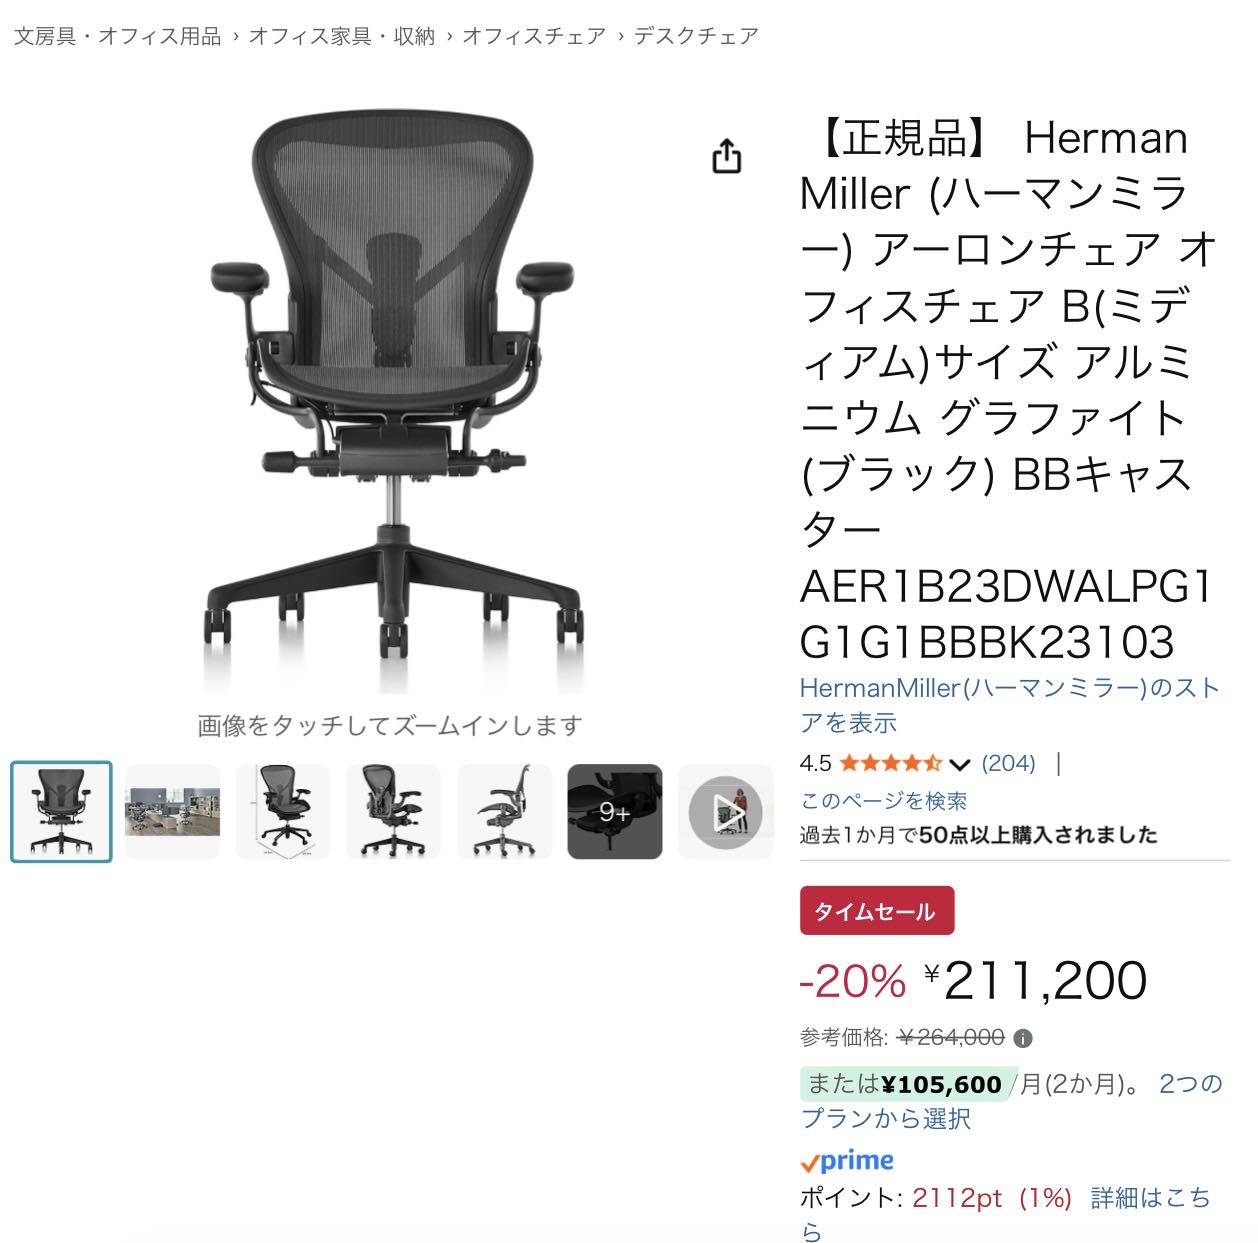
Task: Click the prime logo badge
Action: tap(847, 1161)
